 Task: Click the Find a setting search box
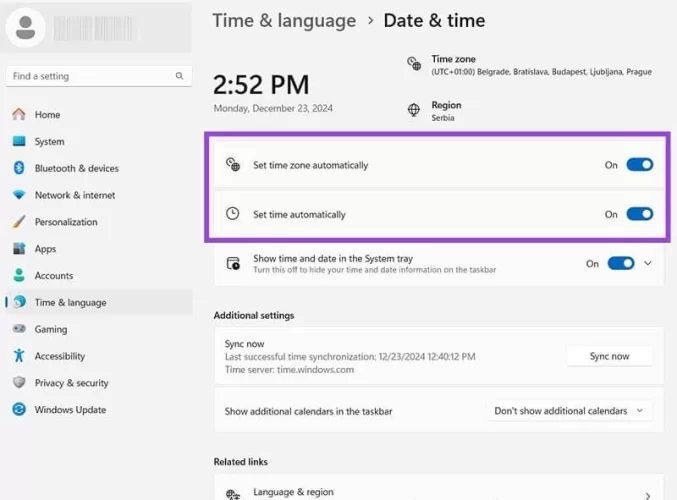[x=90, y=76]
